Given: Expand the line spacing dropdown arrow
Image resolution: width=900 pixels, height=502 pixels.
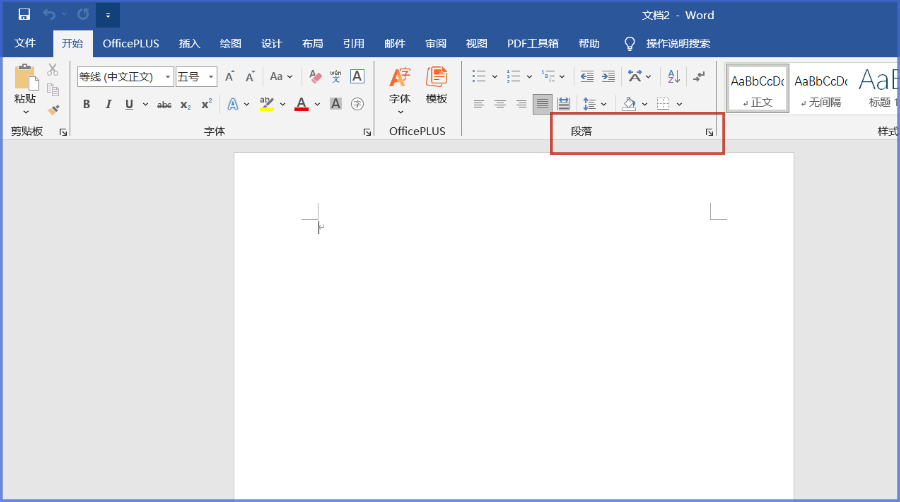Looking at the screenshot, I should click(x=604, y=104).
